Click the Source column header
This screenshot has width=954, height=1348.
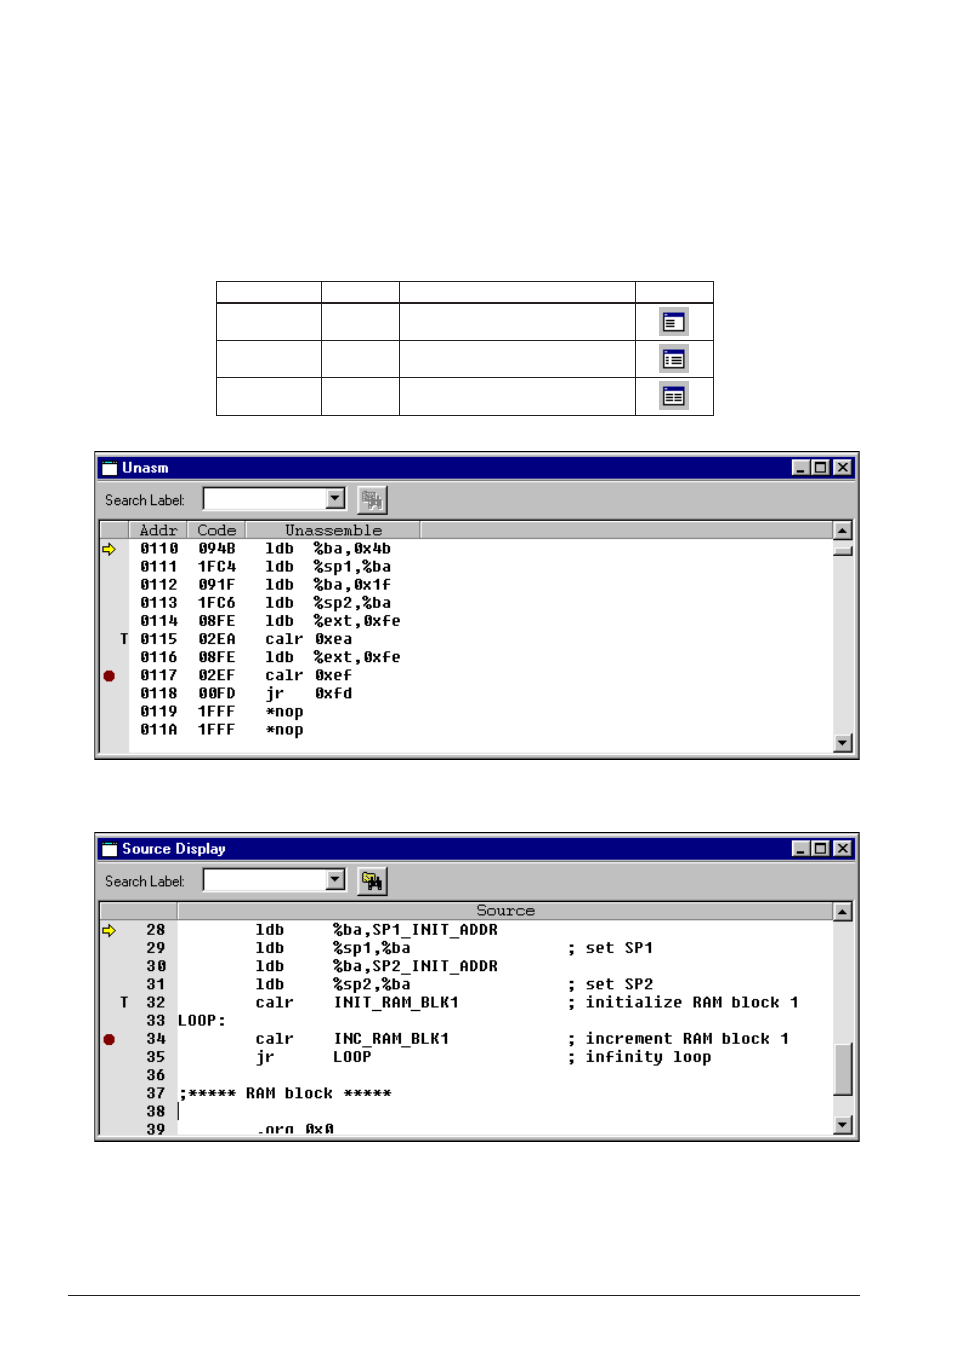coord(505,911)
